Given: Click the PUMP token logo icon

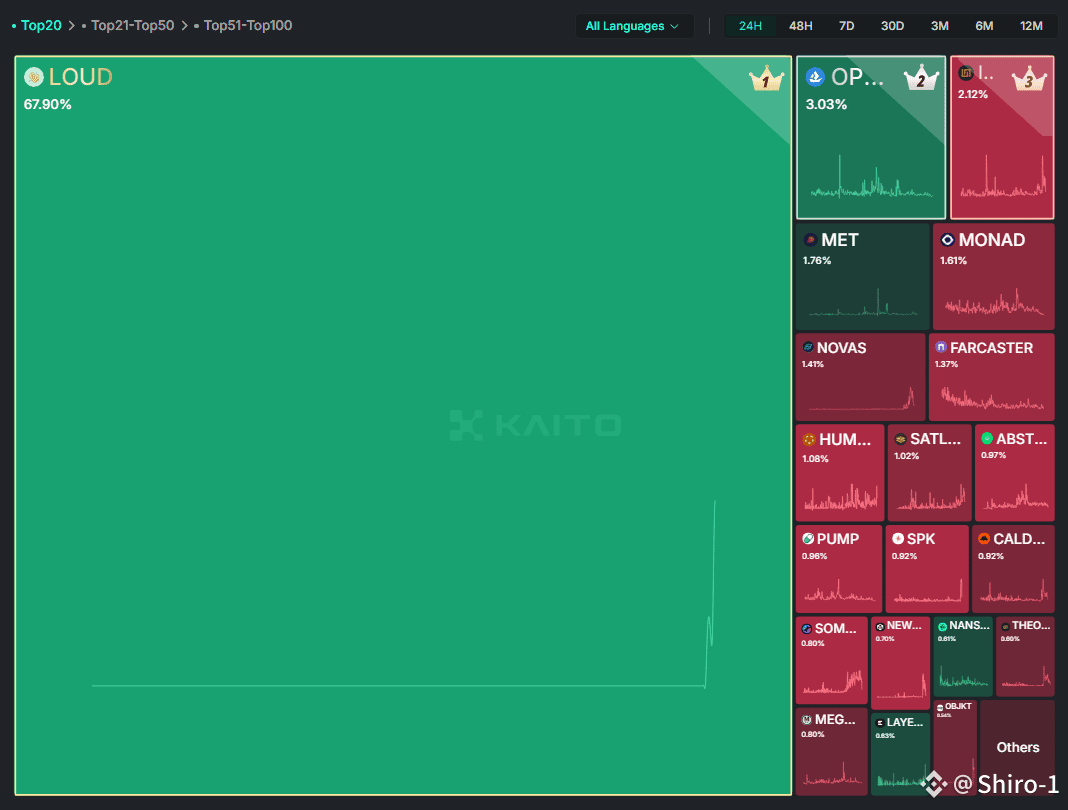Looking at the screenshot, I should point(808,539).
